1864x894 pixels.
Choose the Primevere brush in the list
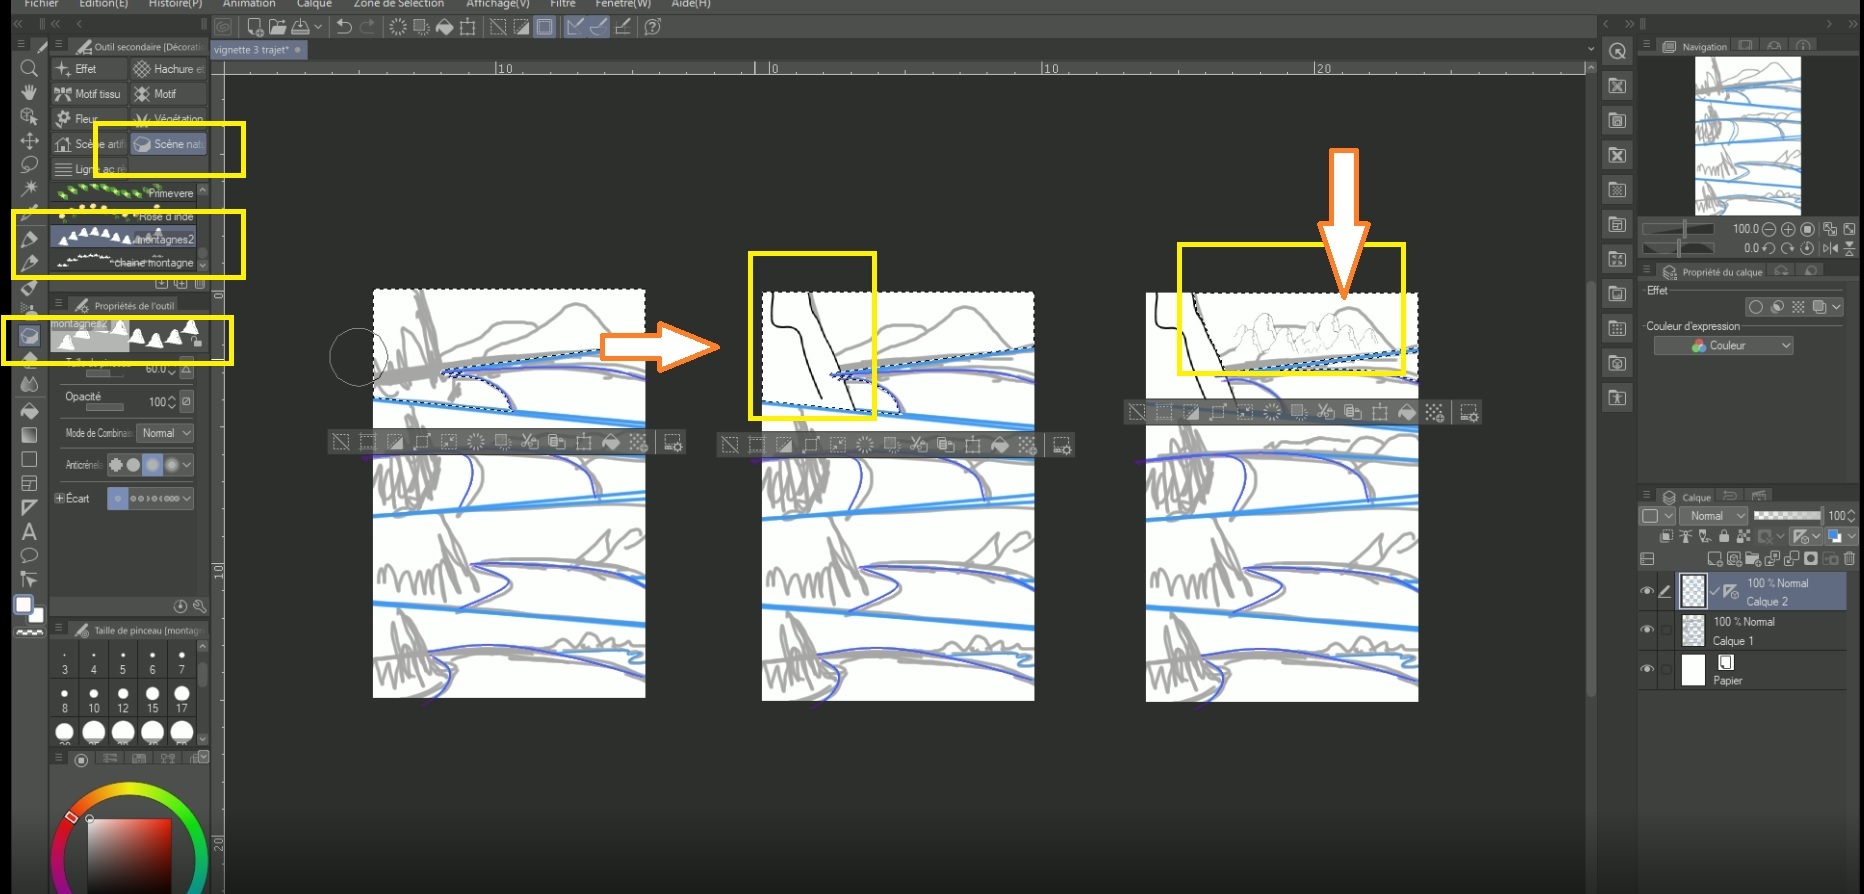click(x=125, y=192)
